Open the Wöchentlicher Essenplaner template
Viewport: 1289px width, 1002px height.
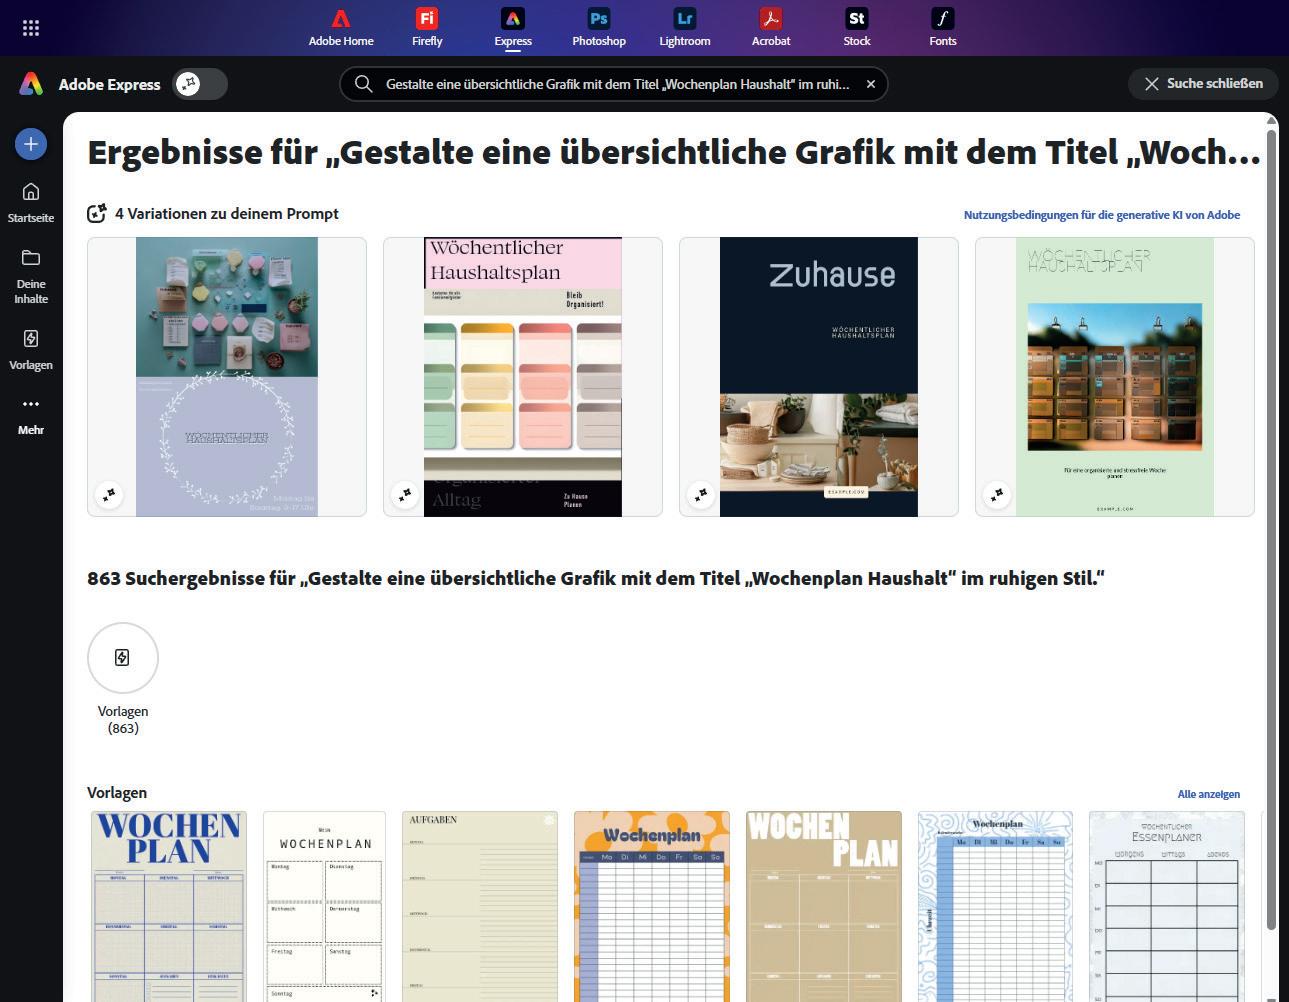coord(1167,906)
